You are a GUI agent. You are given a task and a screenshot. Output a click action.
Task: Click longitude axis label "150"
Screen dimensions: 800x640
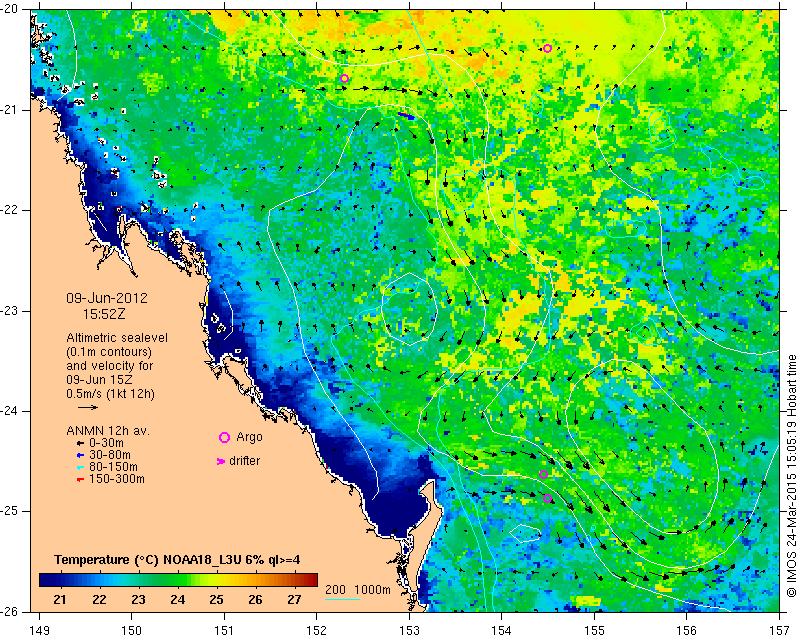[132, 630]
